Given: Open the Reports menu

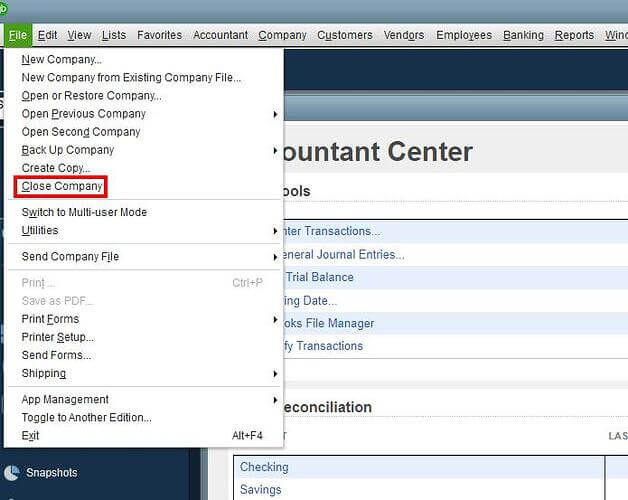Looking at the screenshot, I should tap(574, 35).
